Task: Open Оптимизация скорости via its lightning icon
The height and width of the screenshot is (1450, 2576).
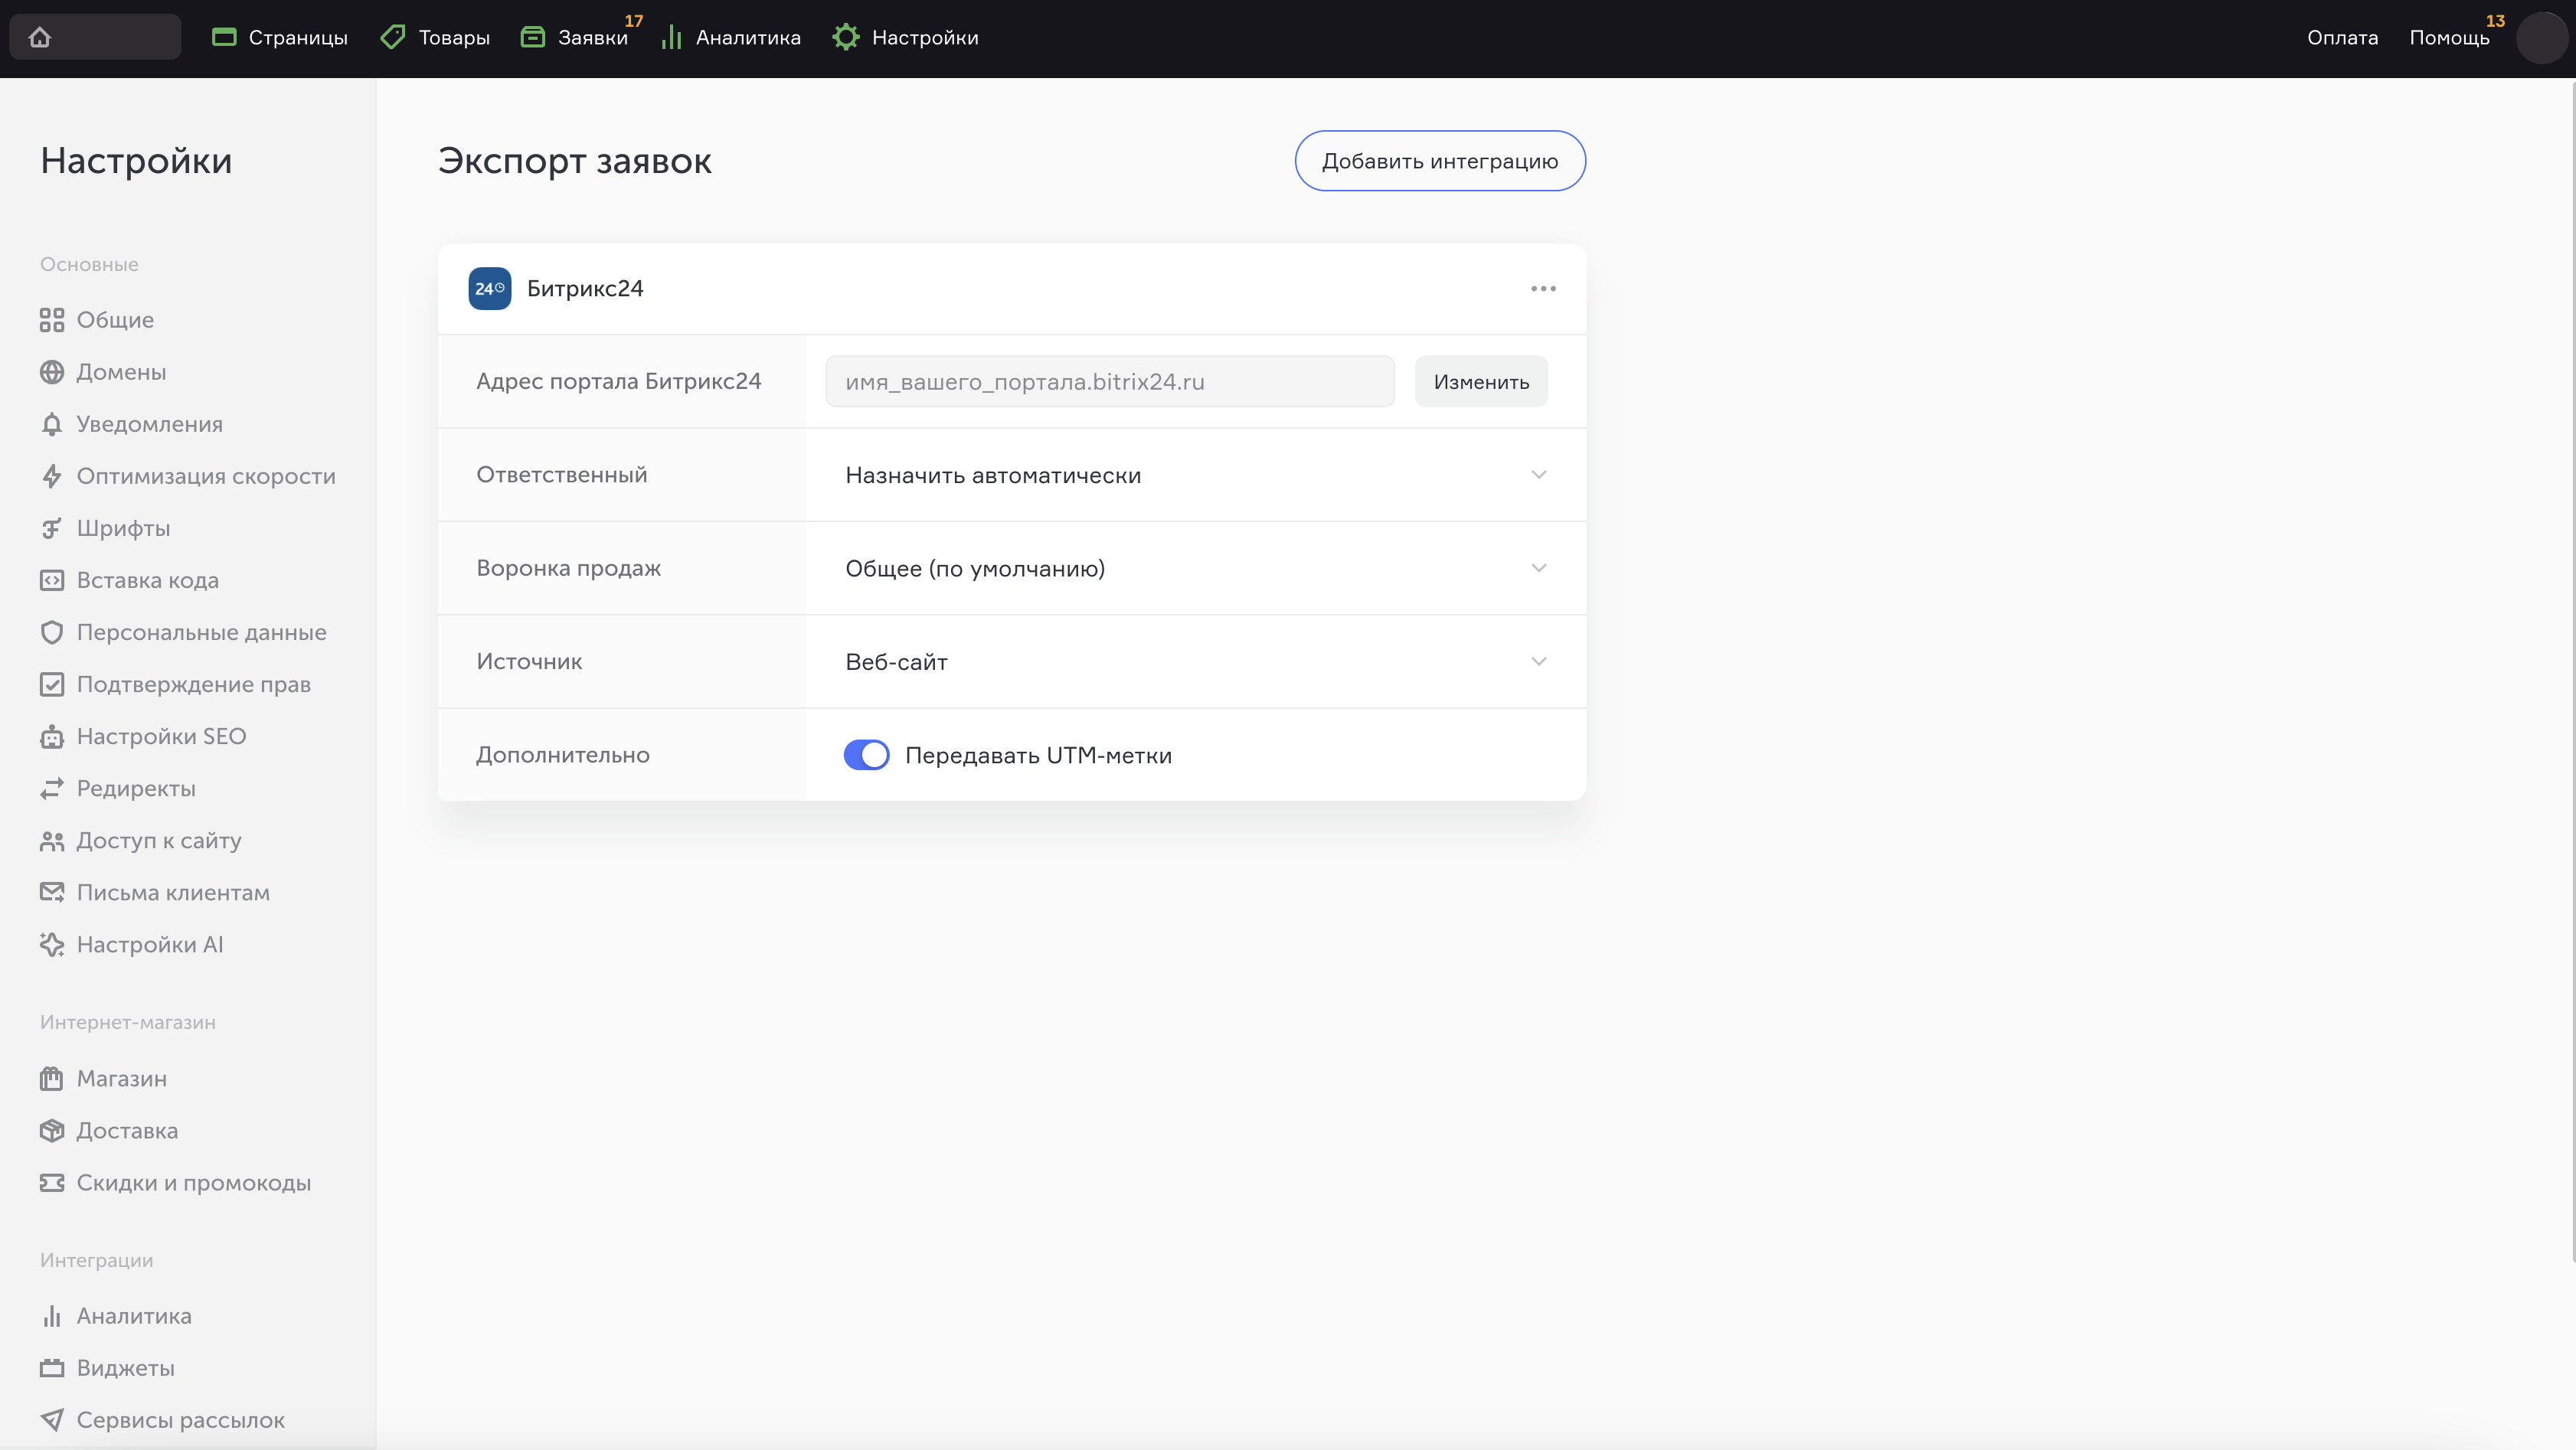Action: point(52,476)
